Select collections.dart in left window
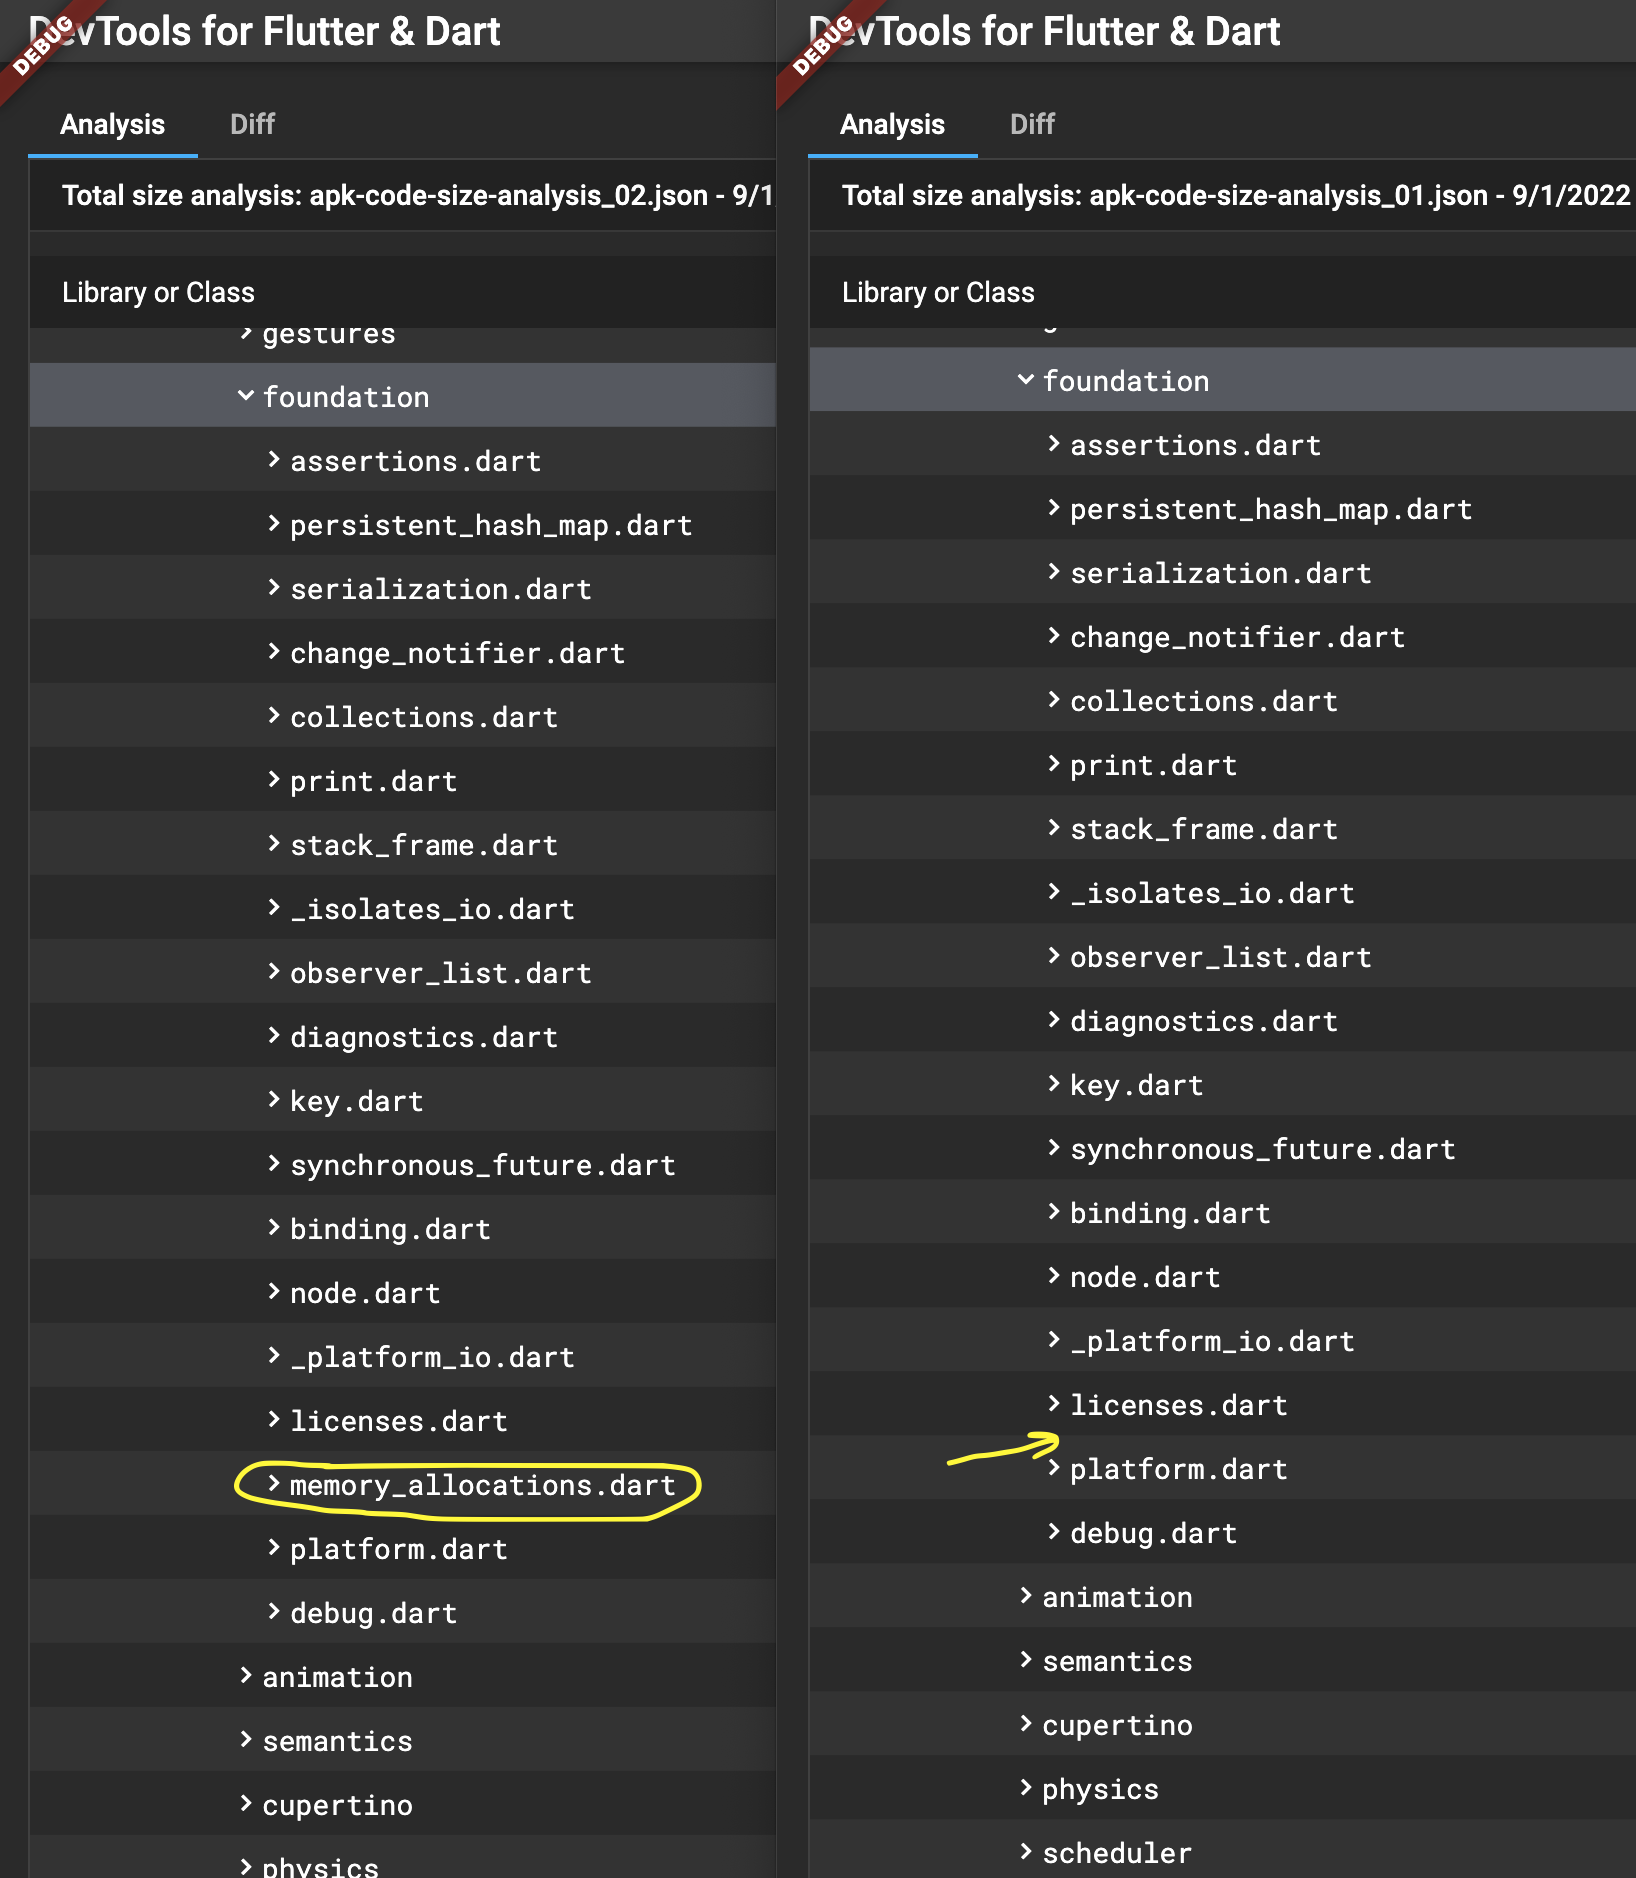Viewport: 1636px width, 1878px height. (424, 717)
